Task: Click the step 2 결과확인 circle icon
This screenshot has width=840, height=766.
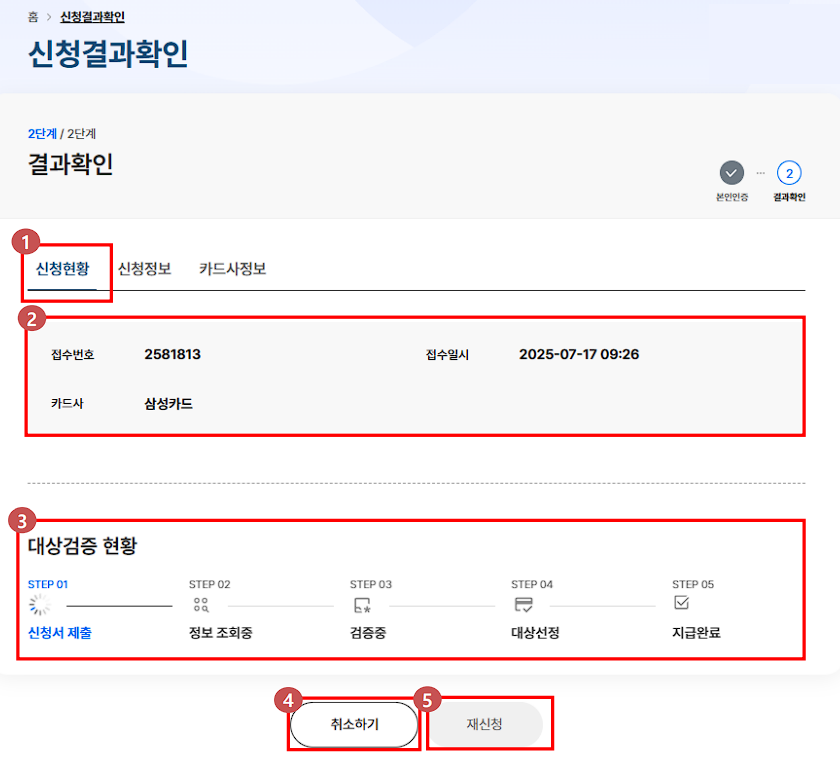Action: point(789,173)
